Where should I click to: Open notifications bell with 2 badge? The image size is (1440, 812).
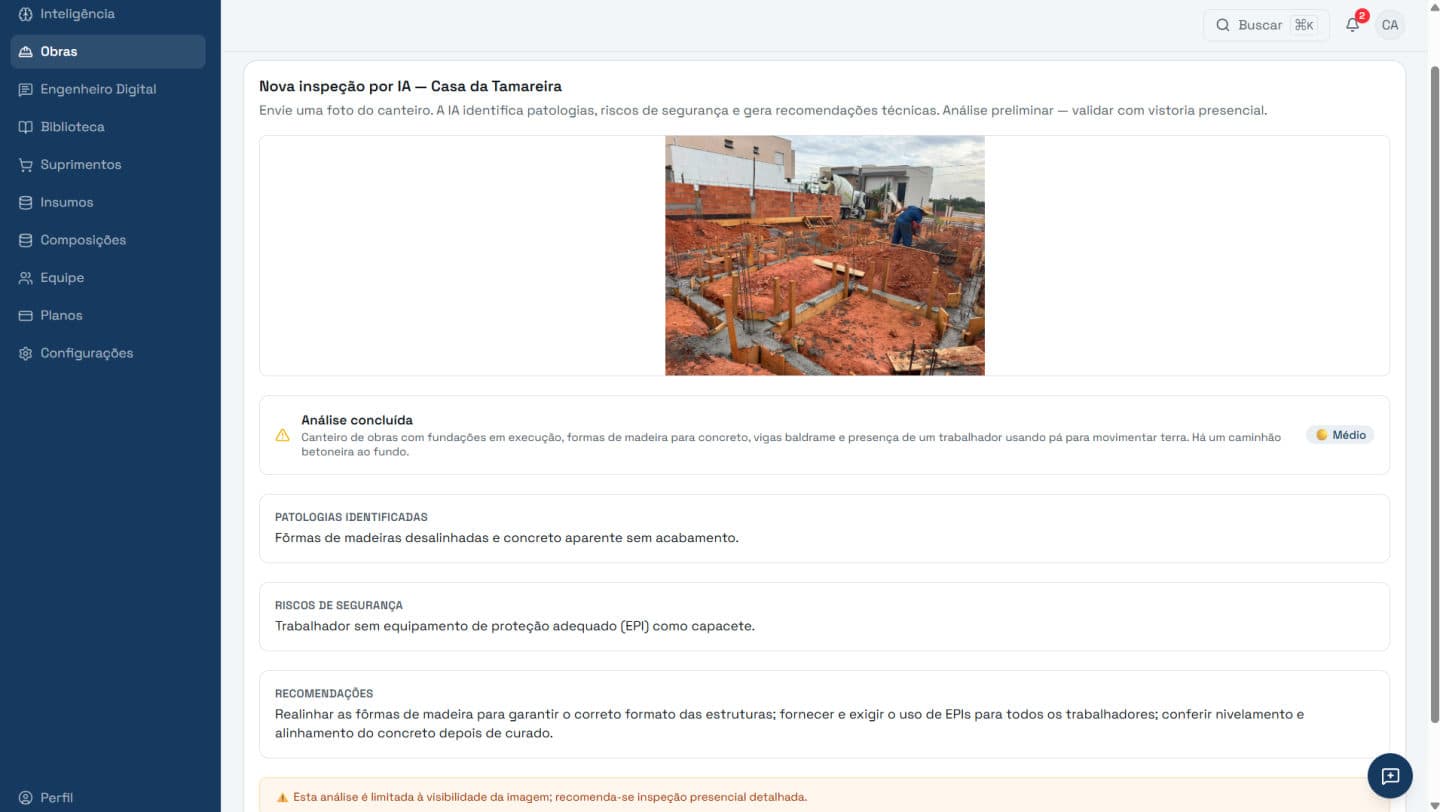point(1353,24)
